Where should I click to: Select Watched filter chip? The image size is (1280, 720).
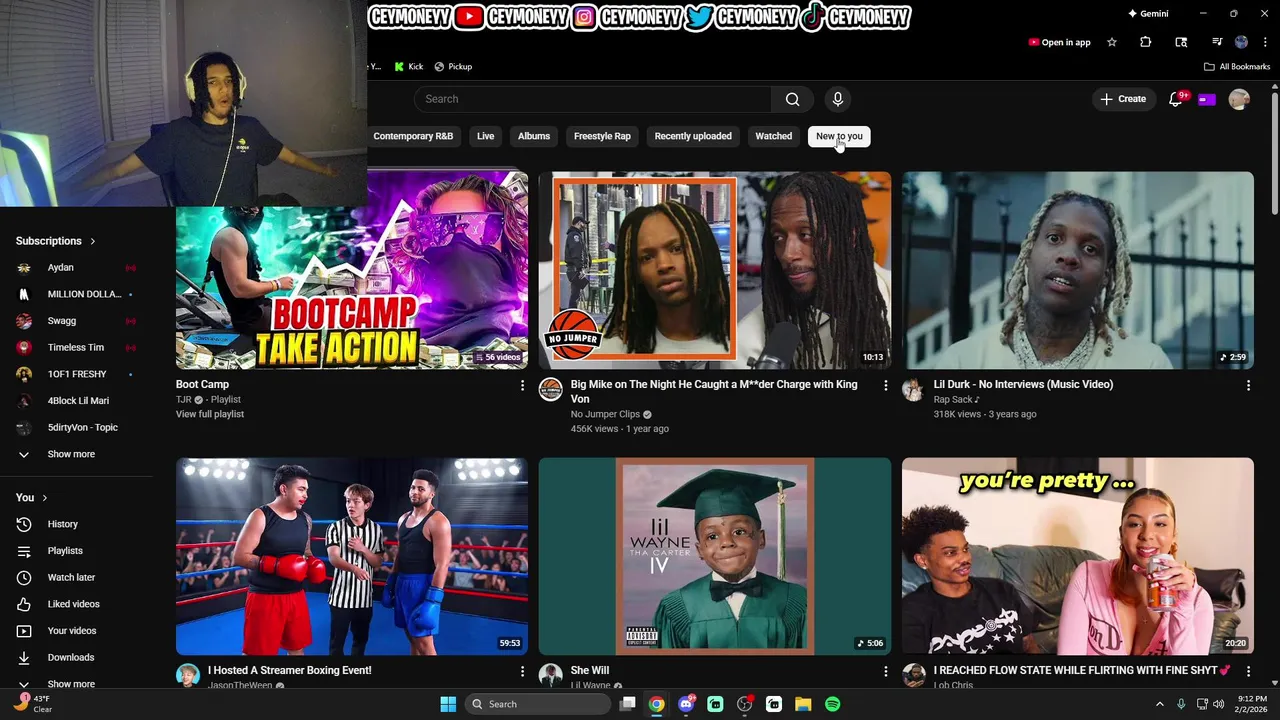coord(774,136)
